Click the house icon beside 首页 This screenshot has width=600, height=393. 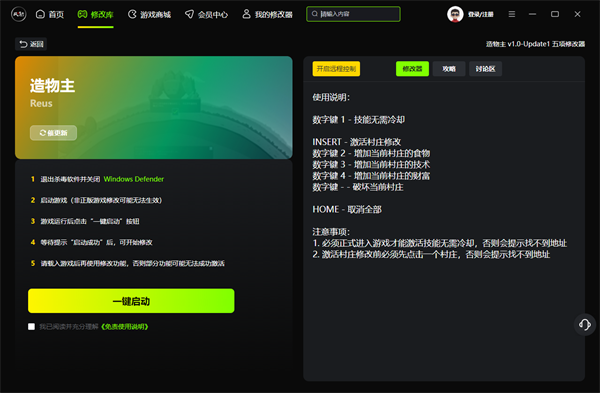pyautogui.click(x=40, y=14)
